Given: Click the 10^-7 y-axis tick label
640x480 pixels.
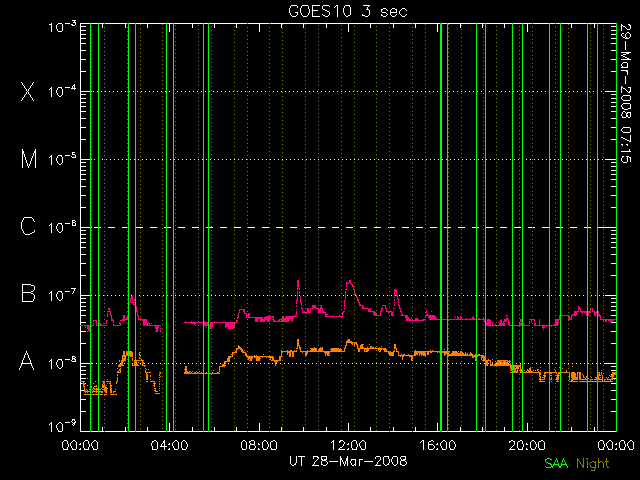Looking at the screenshot, I should [x=62, y=295].
